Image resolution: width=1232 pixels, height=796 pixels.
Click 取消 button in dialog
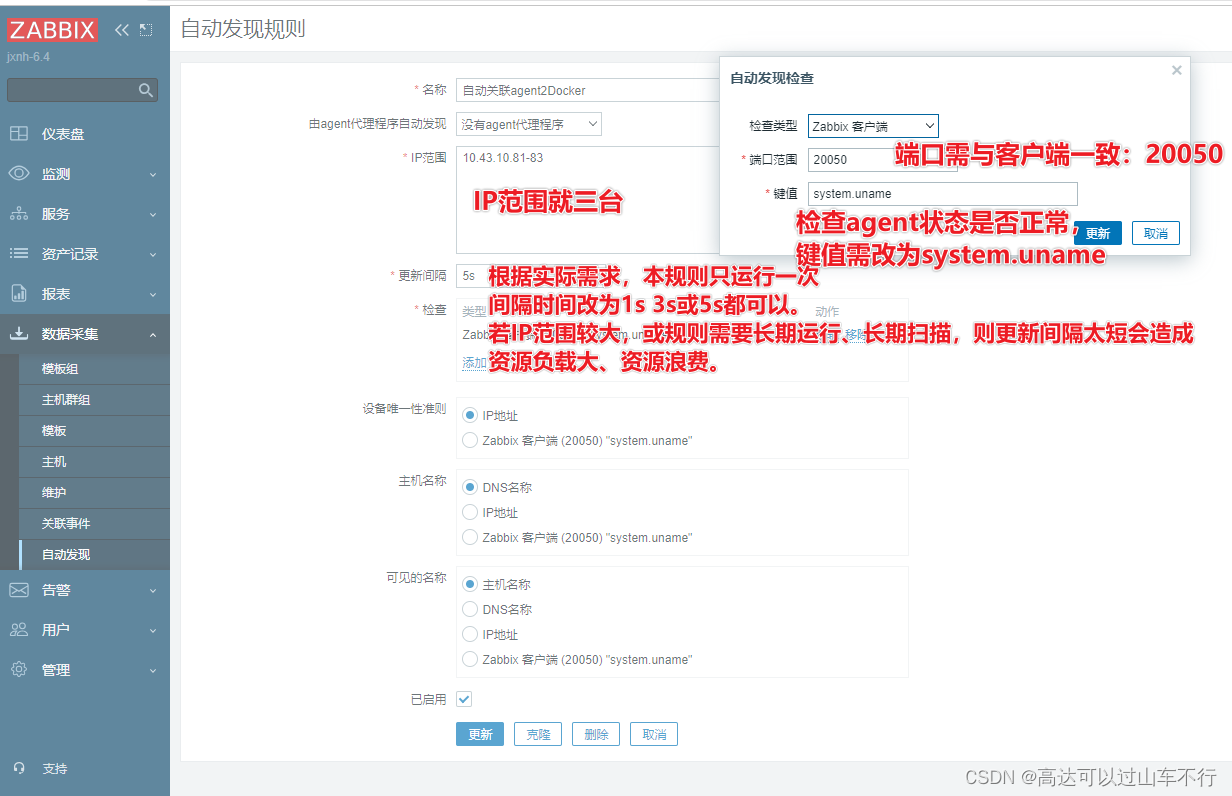(1156, 233)
